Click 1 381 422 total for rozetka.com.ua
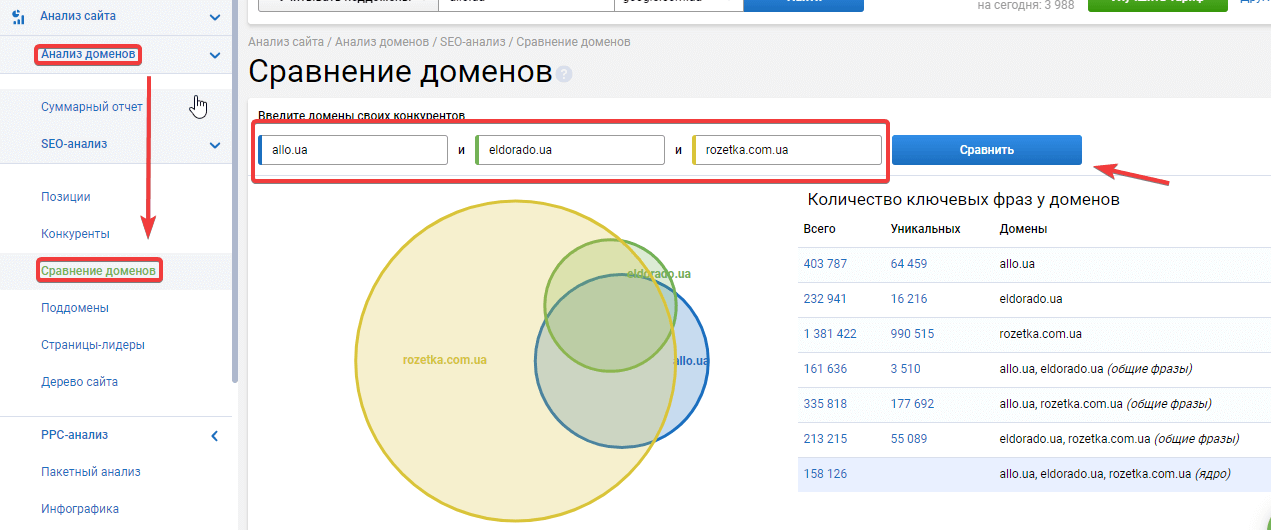This screenshot has width=1271, height=530. [x=830, y=334]
